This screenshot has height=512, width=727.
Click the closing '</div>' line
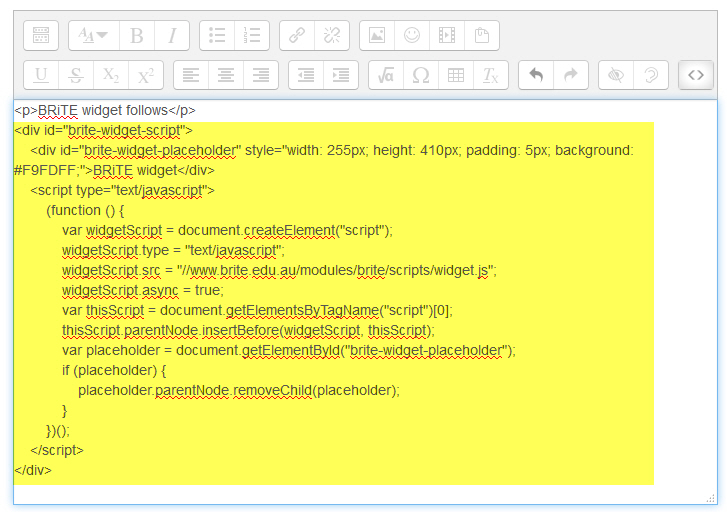coord(33,470)
